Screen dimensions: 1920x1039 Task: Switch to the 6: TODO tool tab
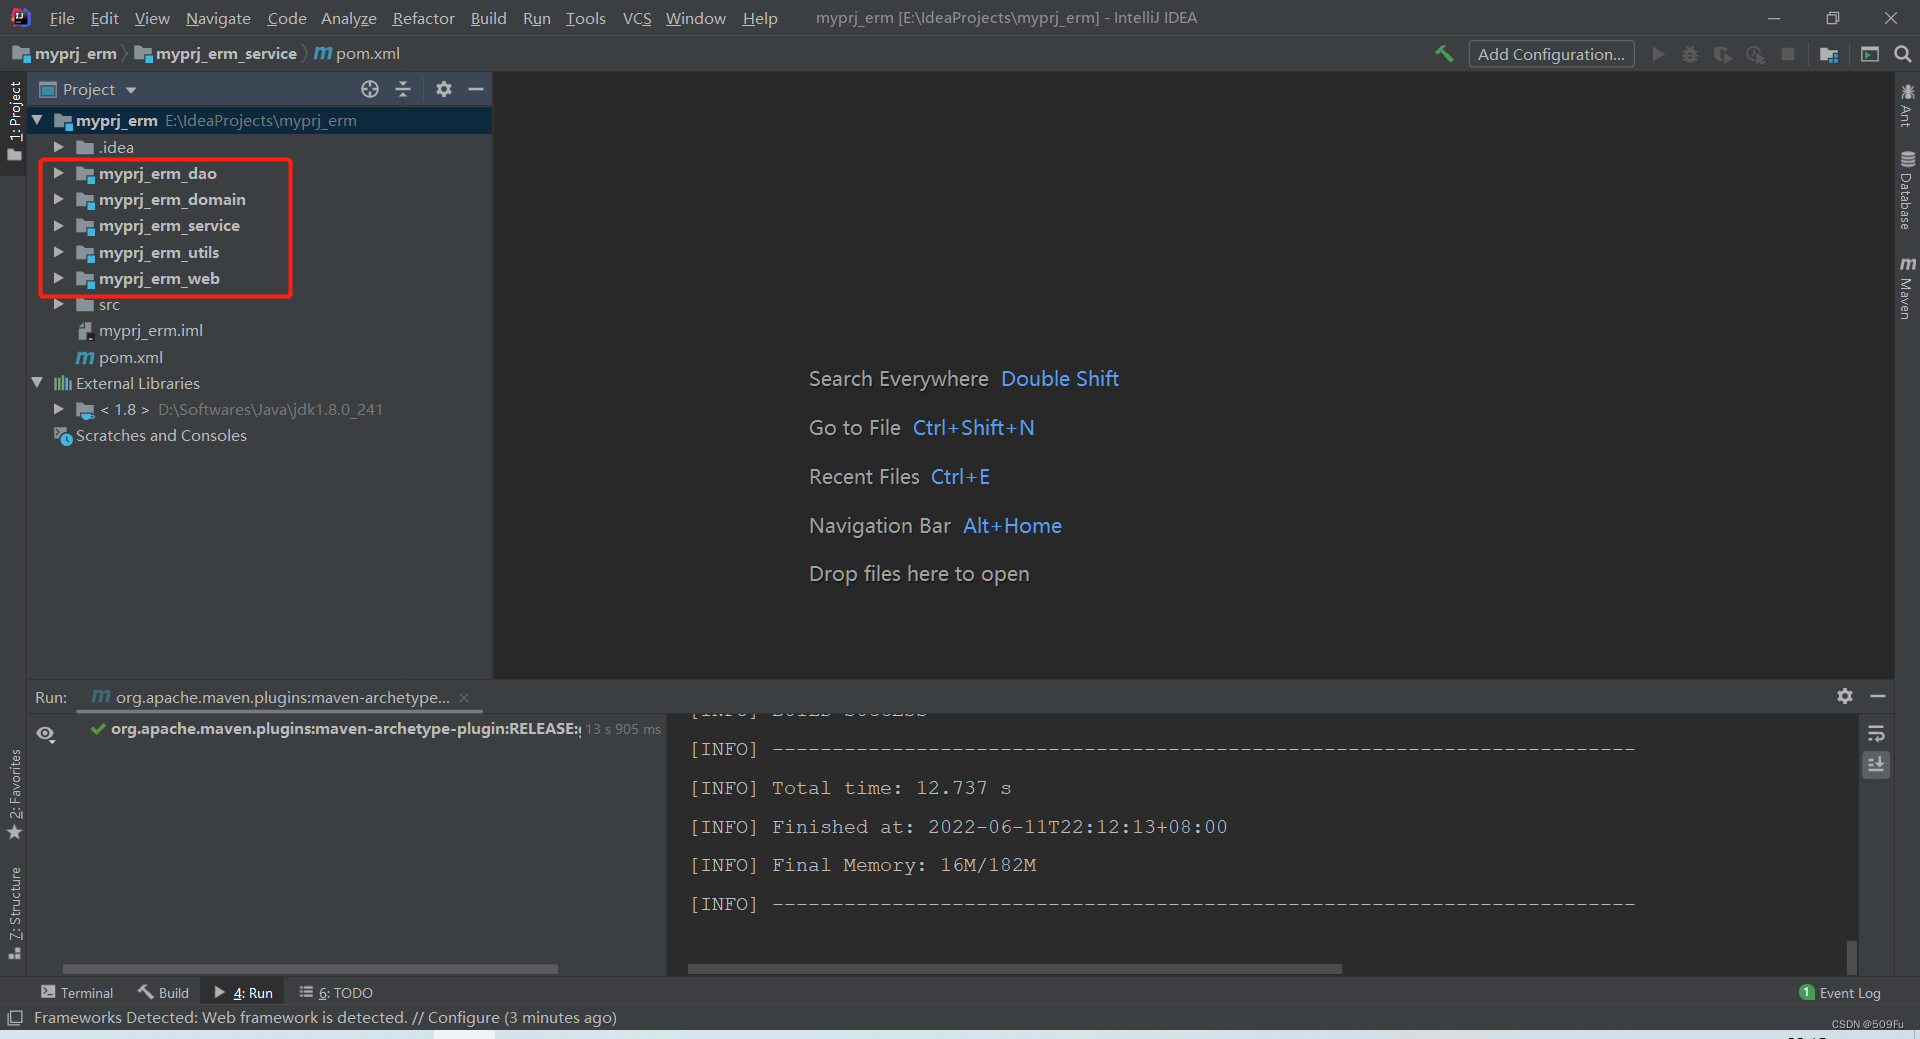click(336, 993)
